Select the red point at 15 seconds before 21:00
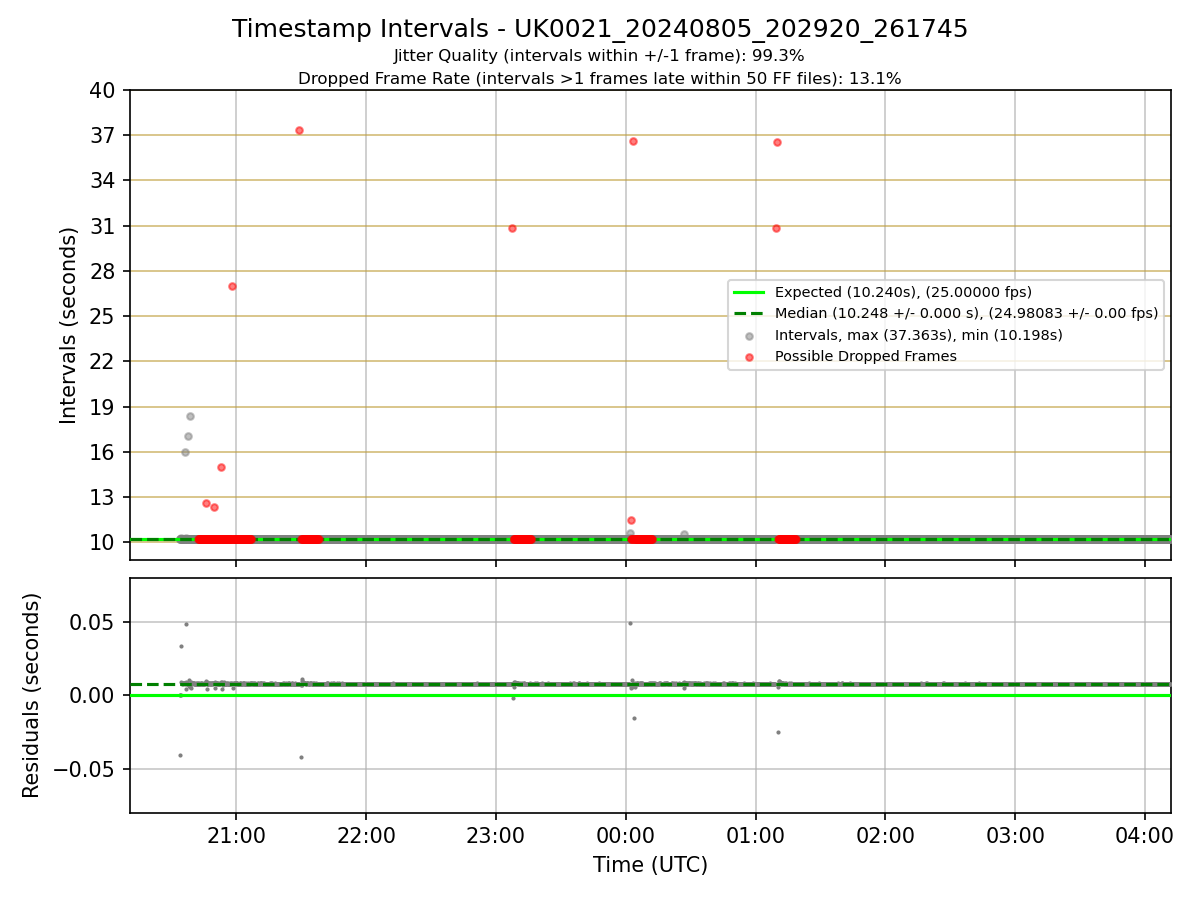This screenshot has height=900, width=1200. pyautogui.click(x=221, y=467)
